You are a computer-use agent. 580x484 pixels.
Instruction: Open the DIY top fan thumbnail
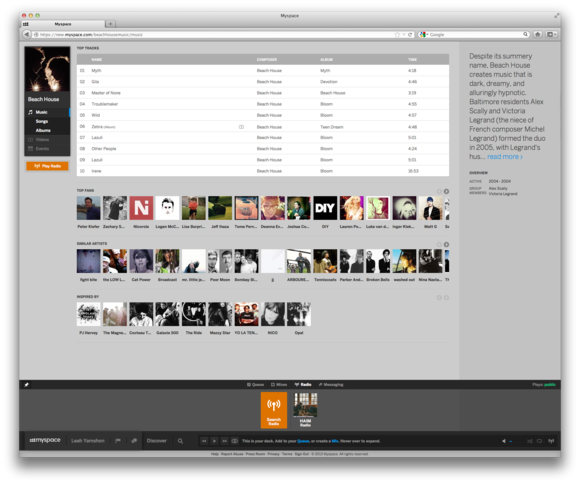click(325, 208)
